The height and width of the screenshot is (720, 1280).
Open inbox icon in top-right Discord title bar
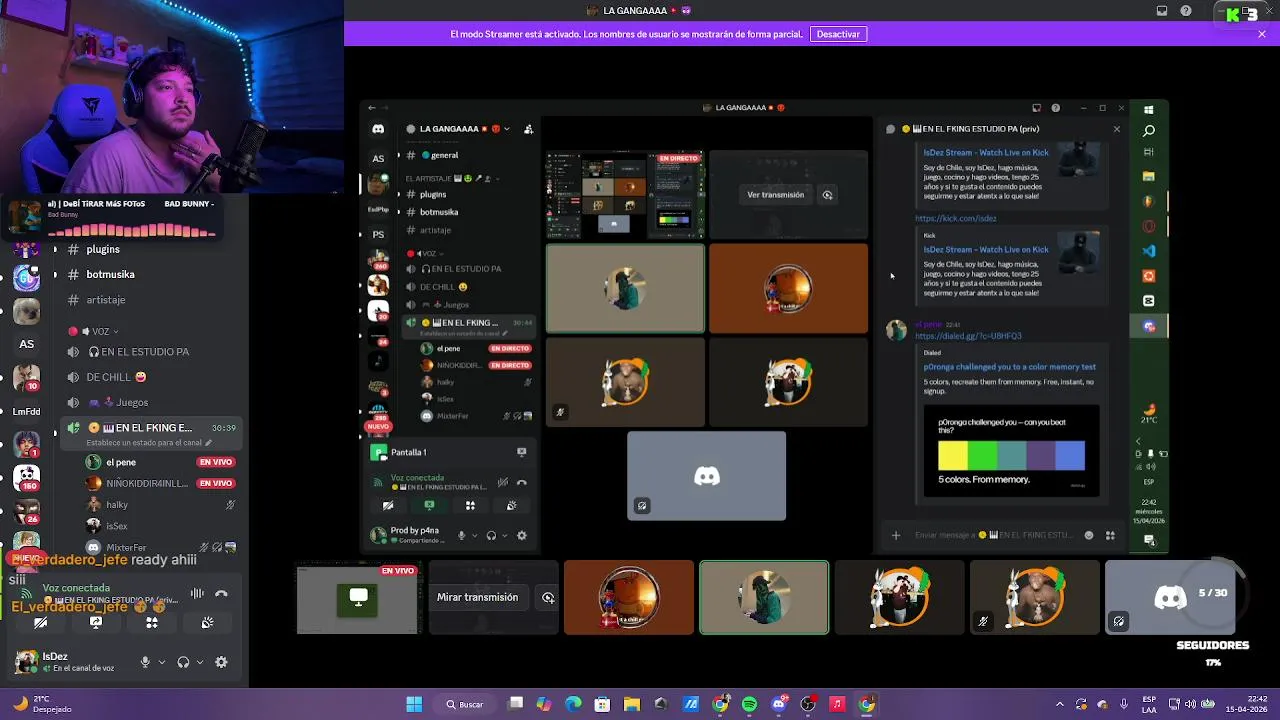pos(1161,11)
